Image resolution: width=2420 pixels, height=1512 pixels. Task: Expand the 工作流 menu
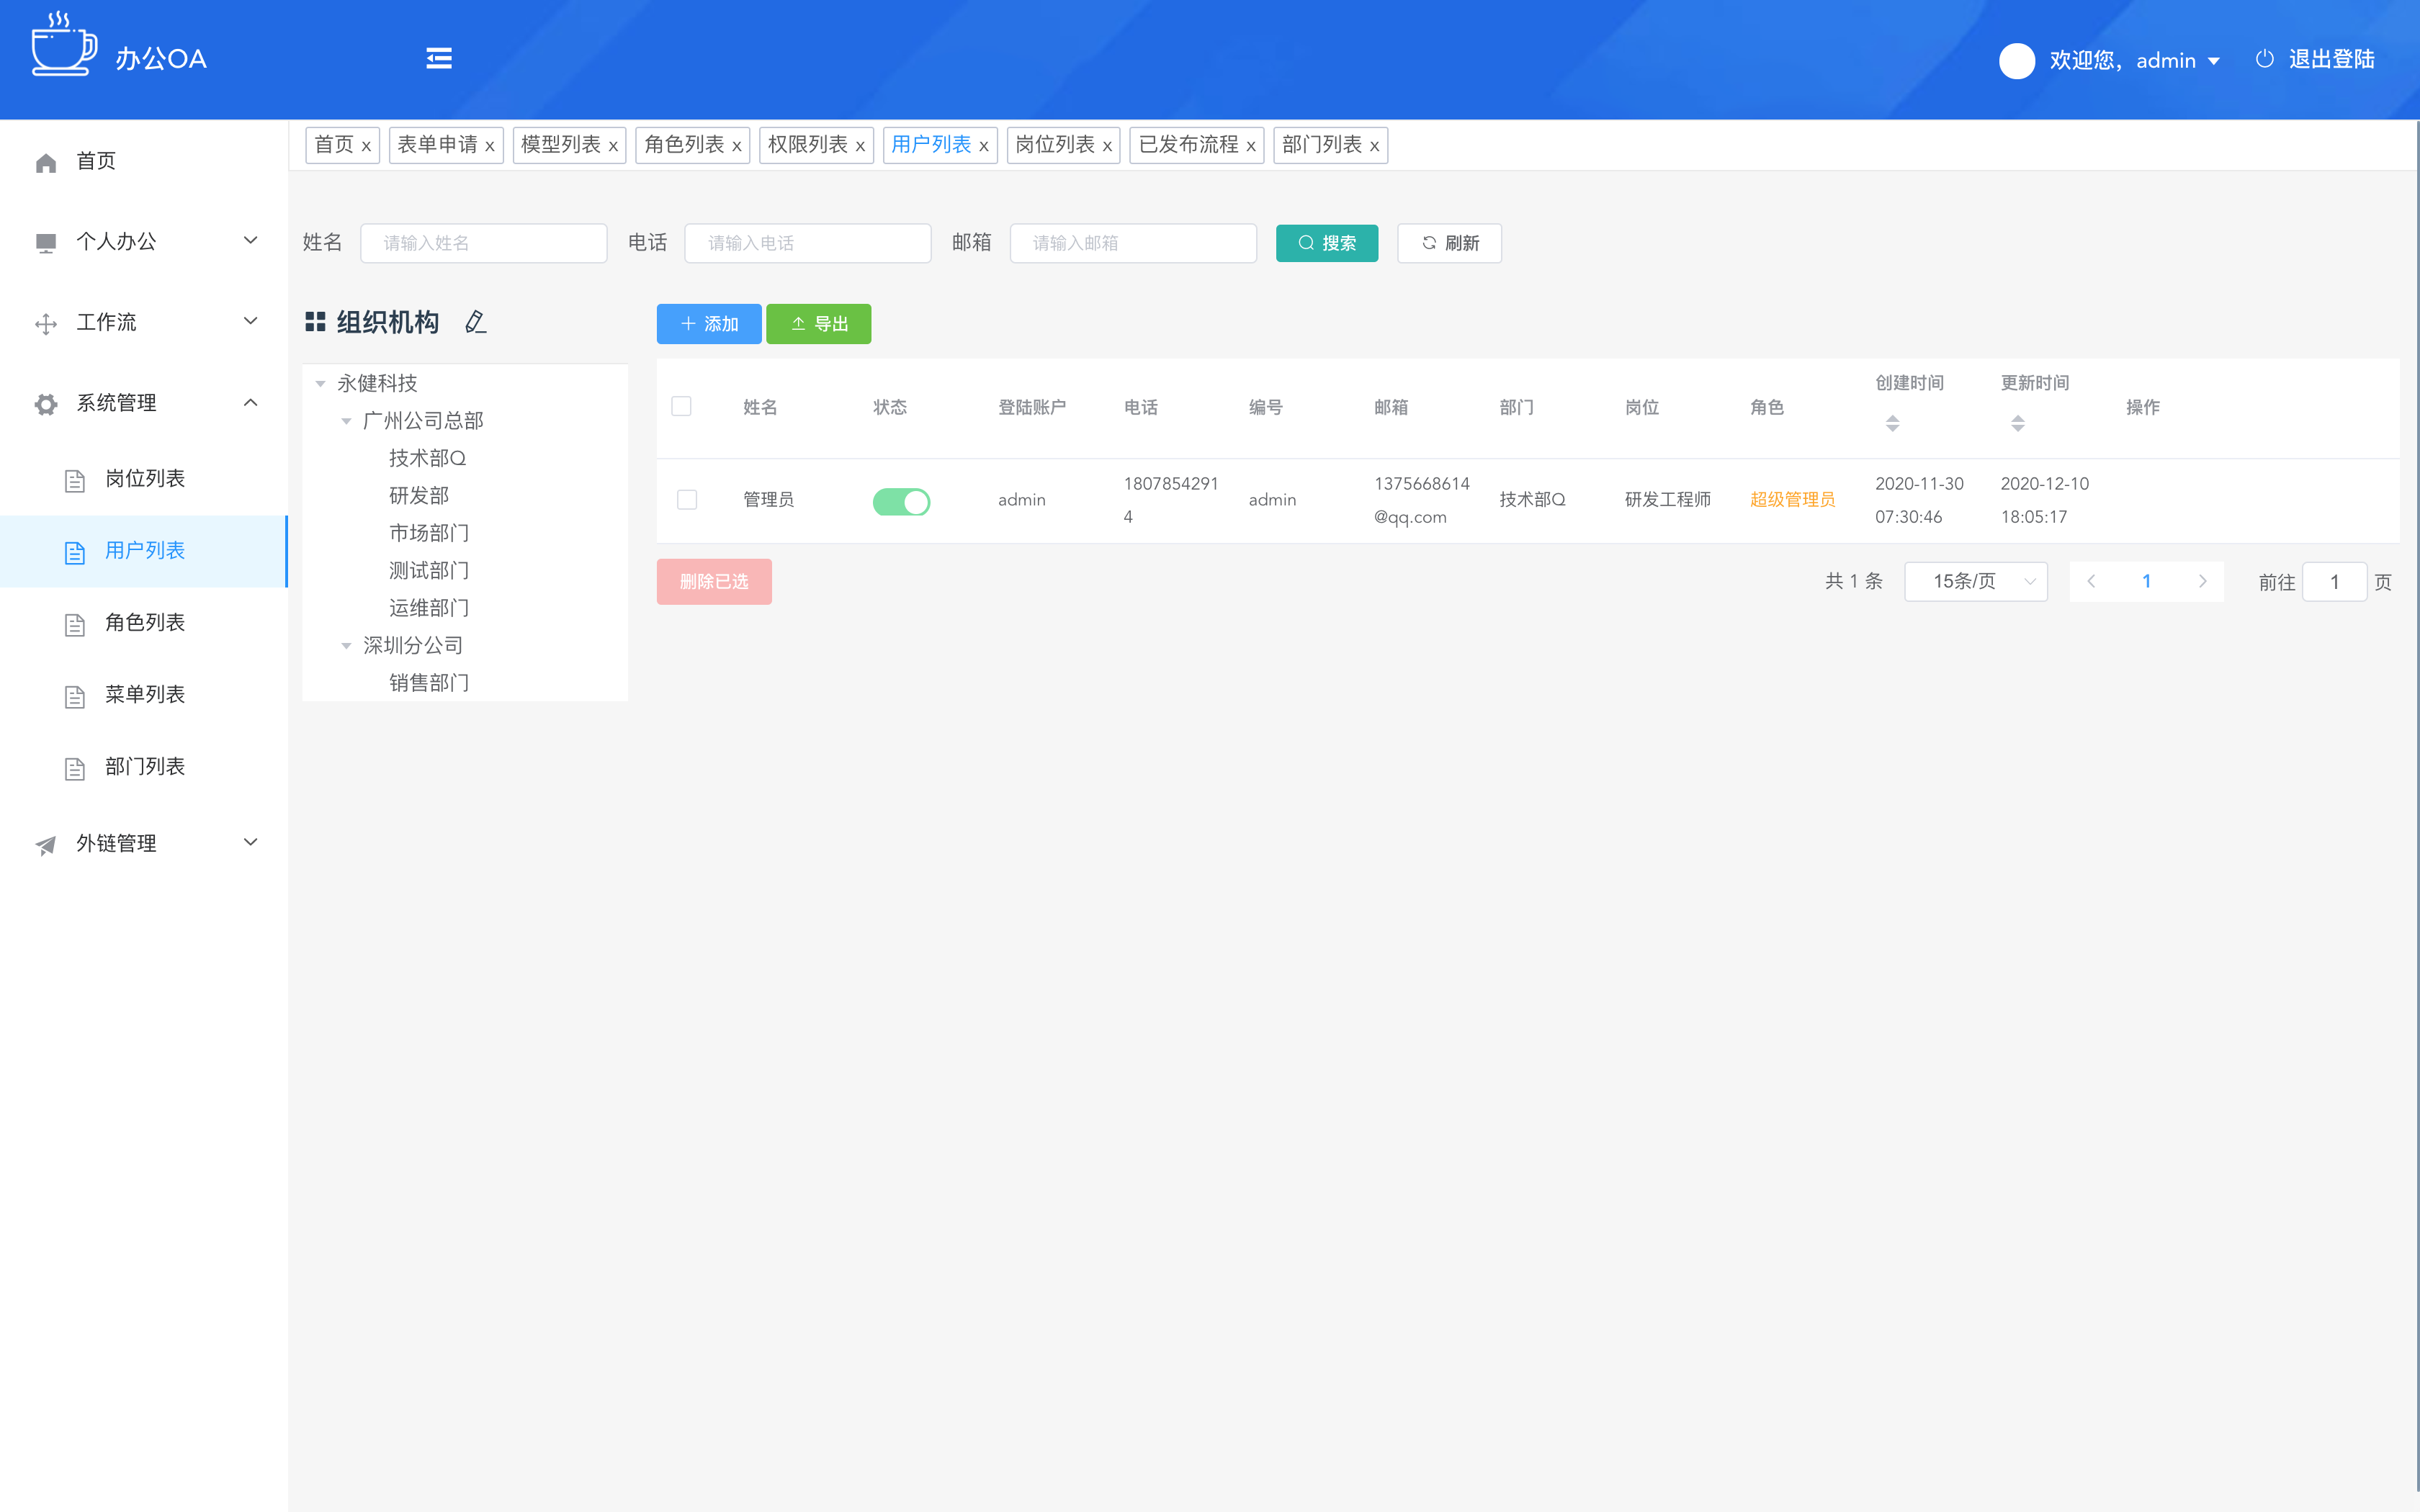251,321
